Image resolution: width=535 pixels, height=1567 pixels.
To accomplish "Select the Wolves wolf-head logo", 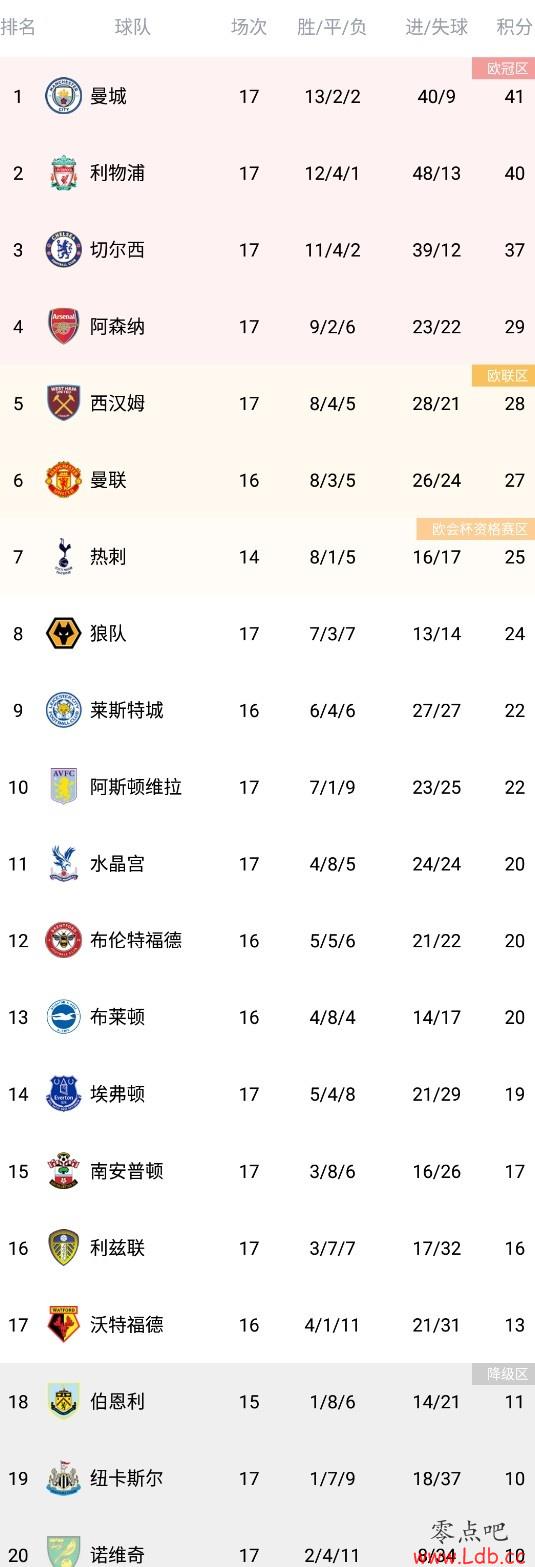I will point(64,633).
